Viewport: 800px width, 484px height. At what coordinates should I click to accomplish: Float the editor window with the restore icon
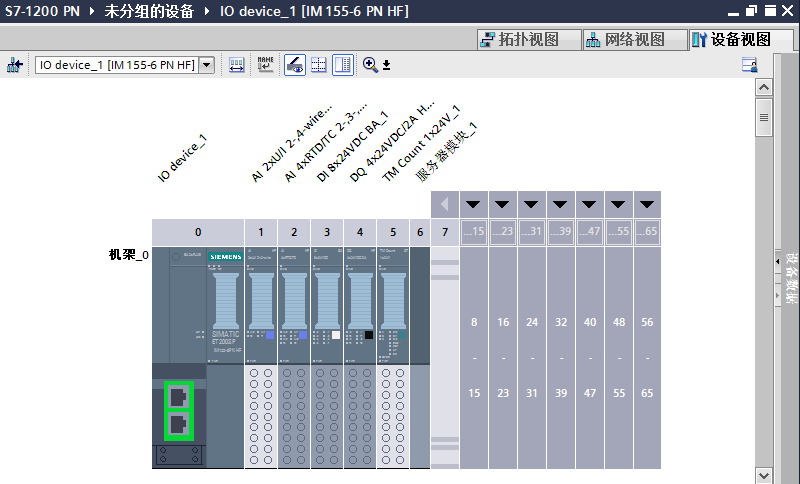tap(752, 11)
